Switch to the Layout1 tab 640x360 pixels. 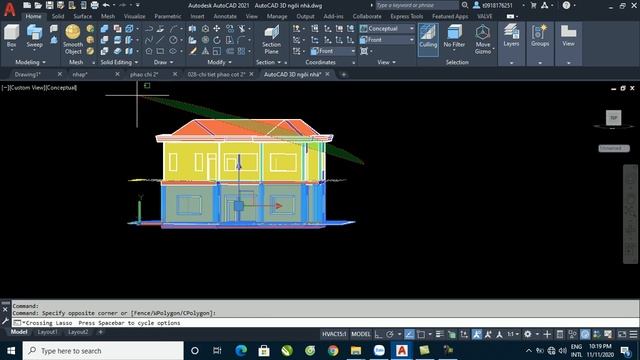pyautogui.click(x=47, y=332)
